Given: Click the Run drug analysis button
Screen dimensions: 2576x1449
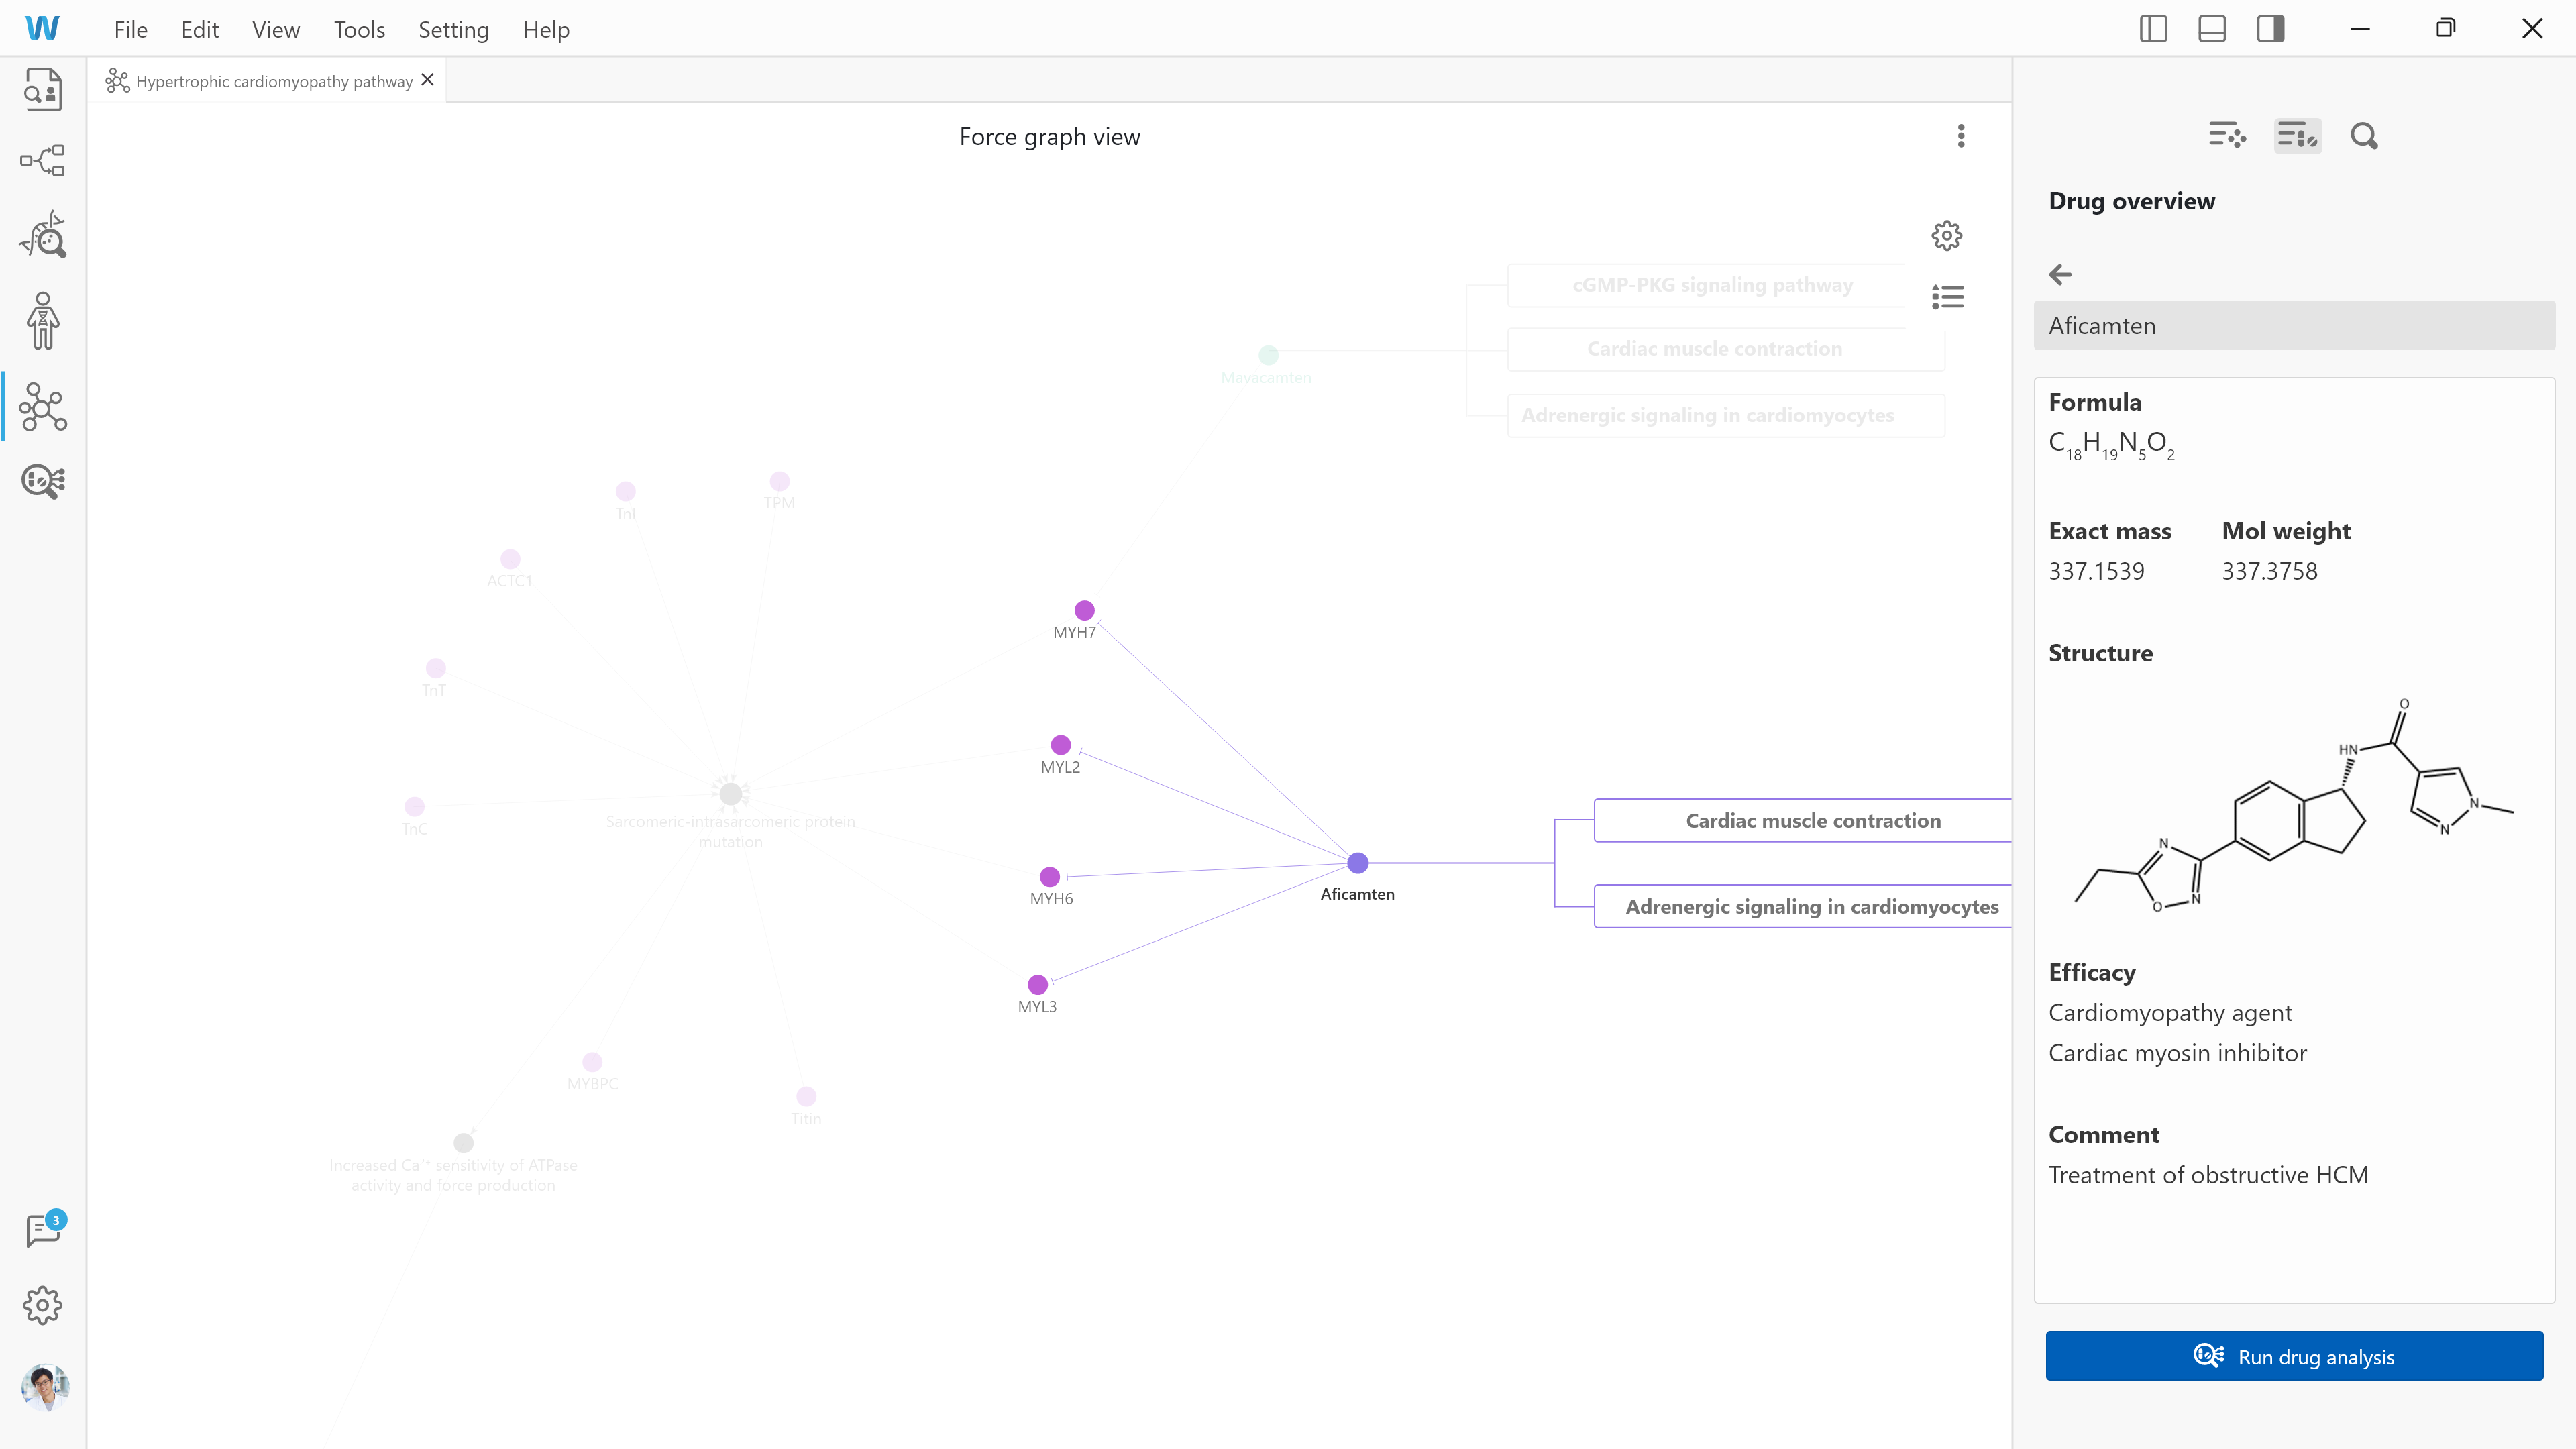Looking at the screenshot, I should tap(2294, 1356).
